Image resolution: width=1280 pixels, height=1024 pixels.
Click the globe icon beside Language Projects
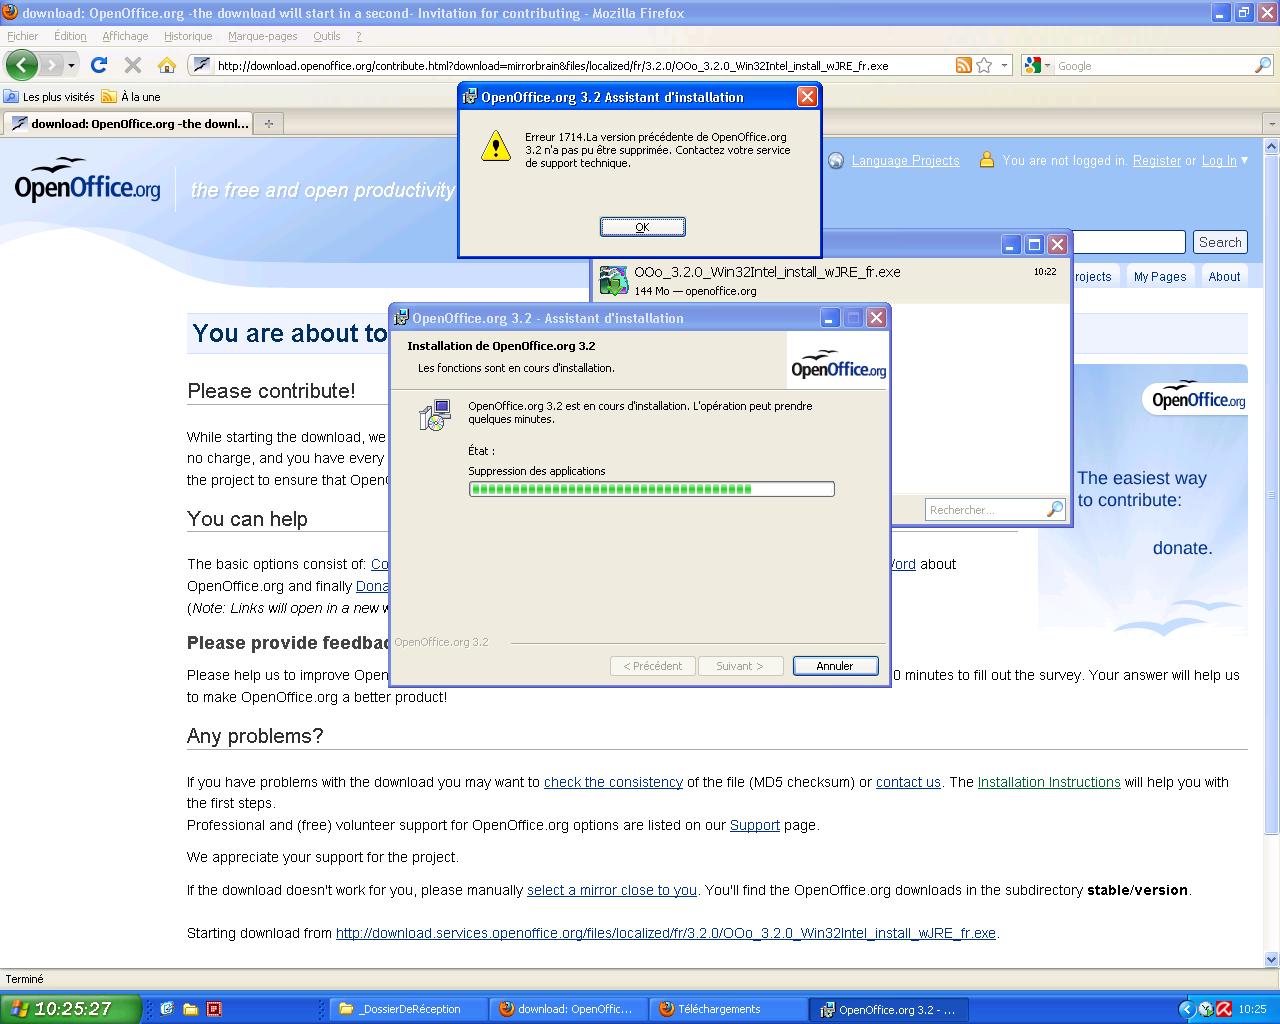[x=836, y=161]
